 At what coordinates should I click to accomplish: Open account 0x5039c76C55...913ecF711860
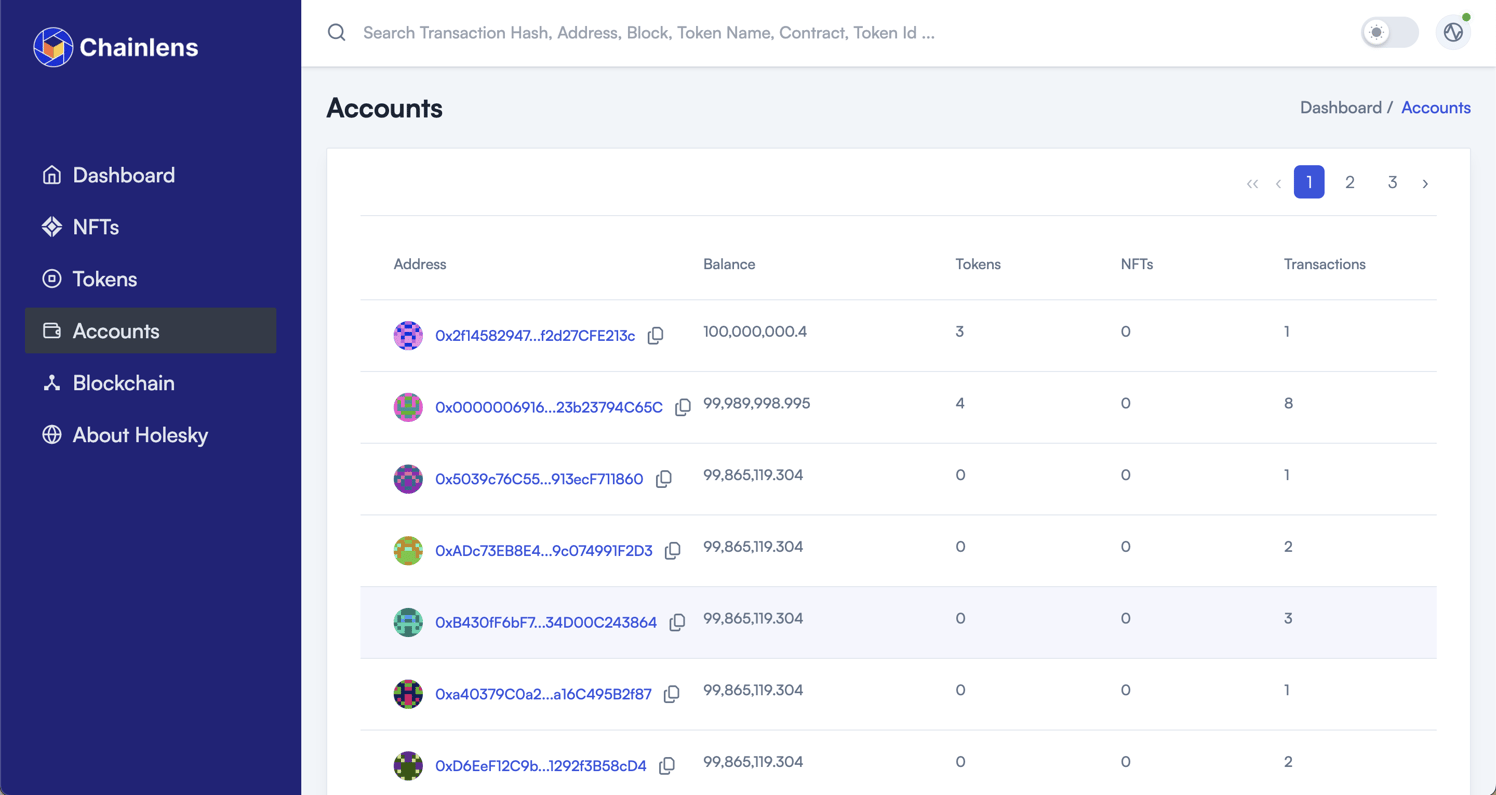(x=537, y=479)
